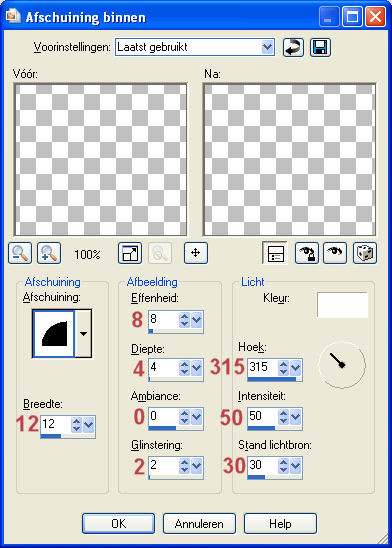Click the Hoek angle dial
392x548 pixels.
pos(342,365)
